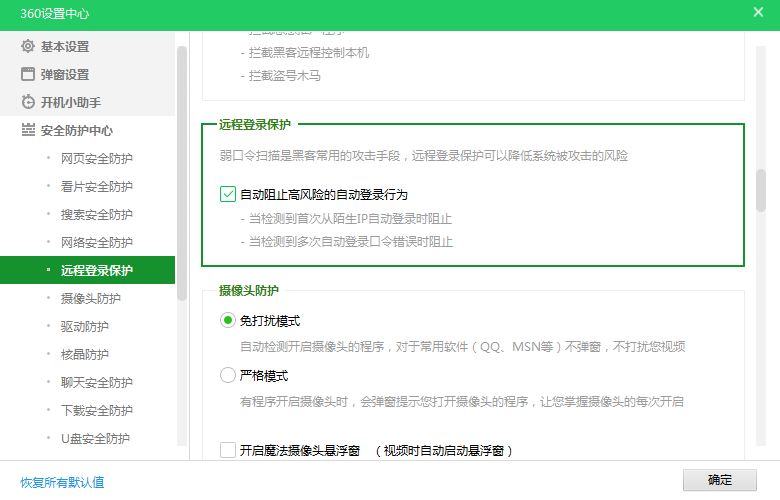This screenshot has height=500, width=780.
Task: Click the 基本设置 gear icon
Action: 28,47
